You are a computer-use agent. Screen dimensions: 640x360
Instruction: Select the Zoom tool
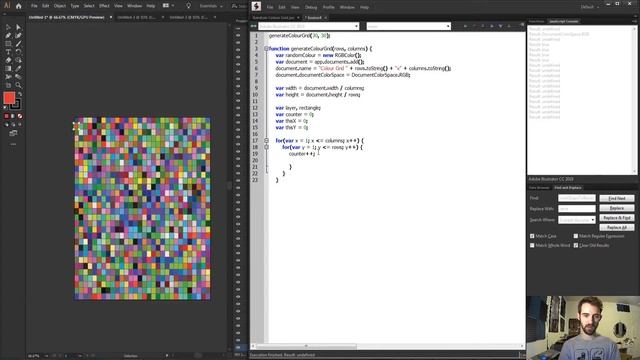coord(18,85)
